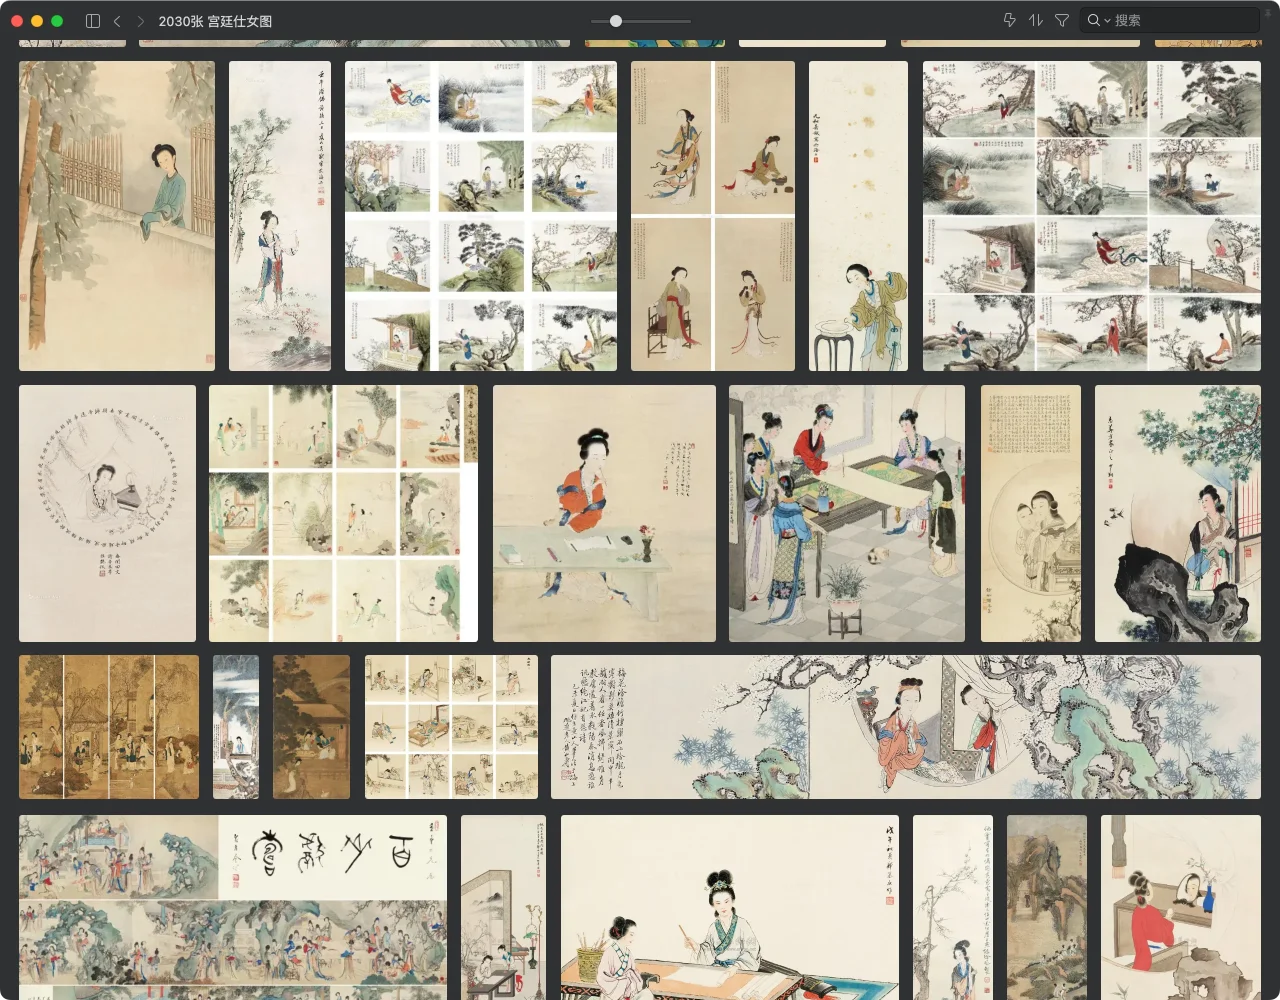
Task: Open mountain landscape hanging scroll thumbnail
Action: [1047, 907]
